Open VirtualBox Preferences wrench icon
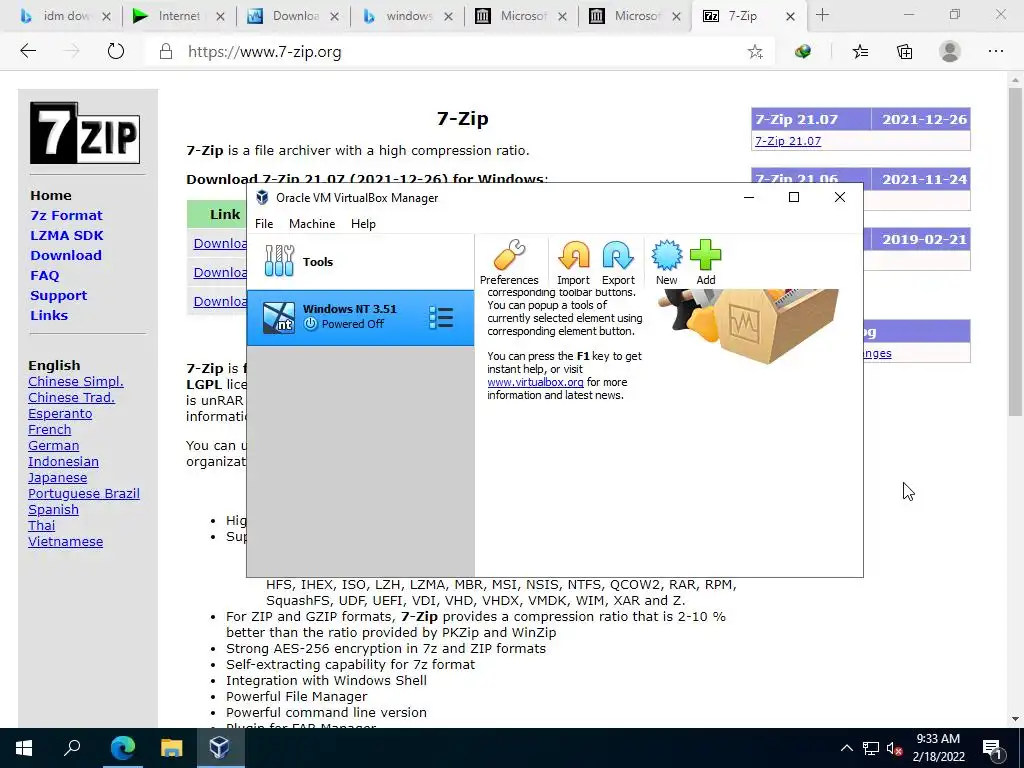This screenshot has height=768, width=1024. [x=509, y=261]
